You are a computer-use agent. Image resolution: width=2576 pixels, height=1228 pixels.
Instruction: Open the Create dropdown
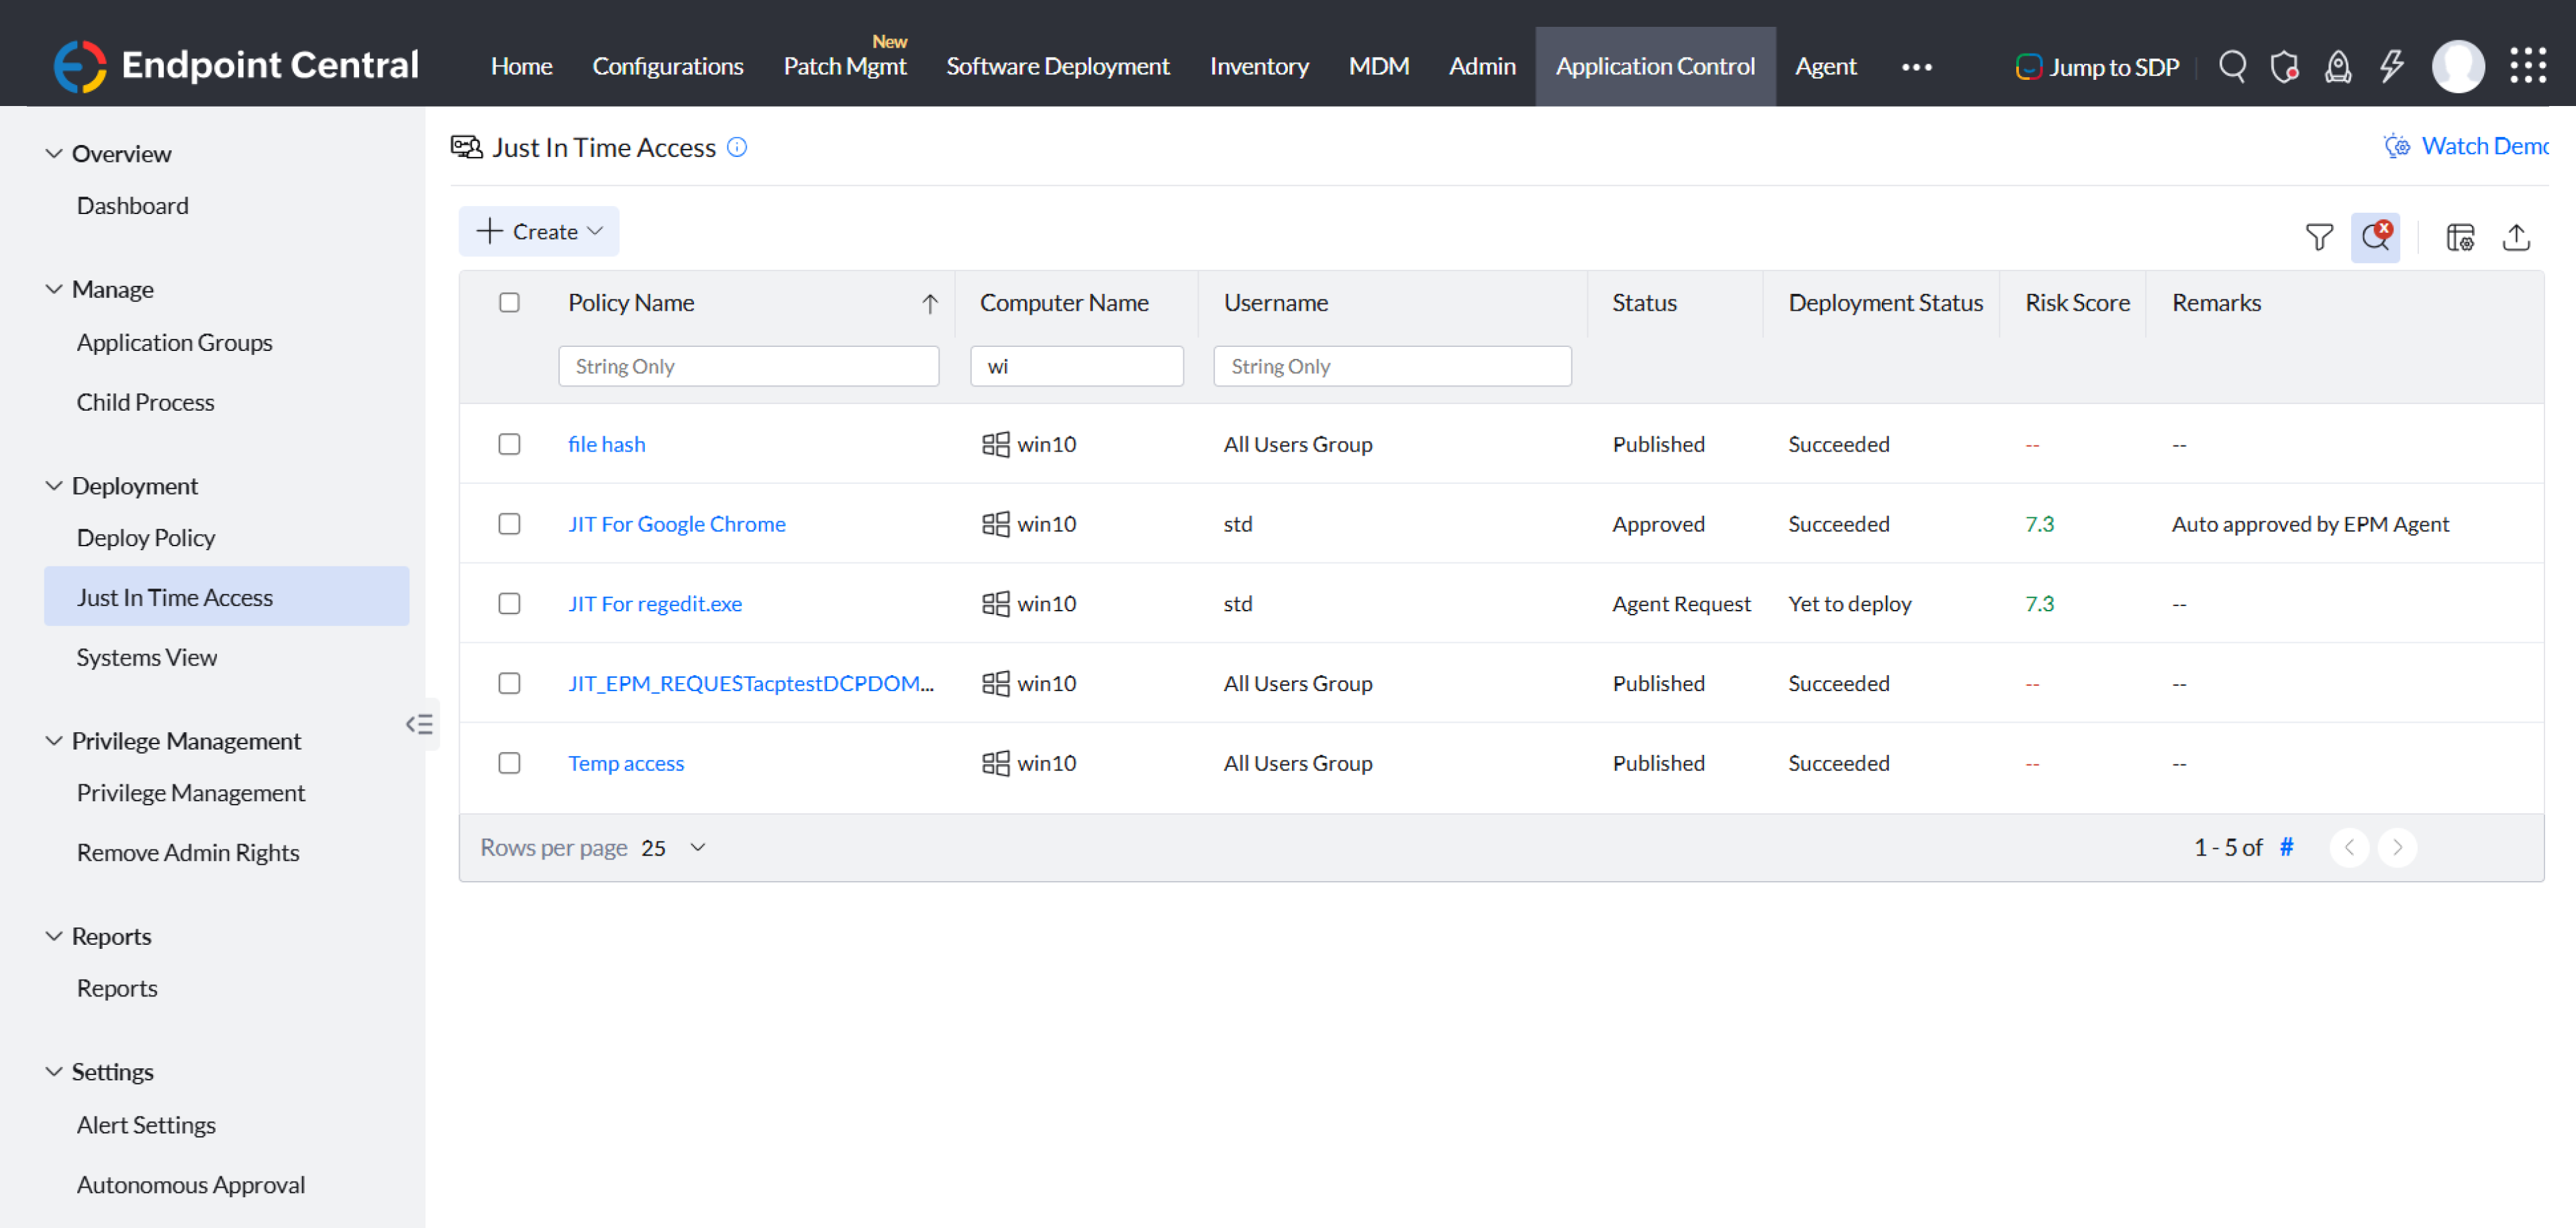pos(539,231)
